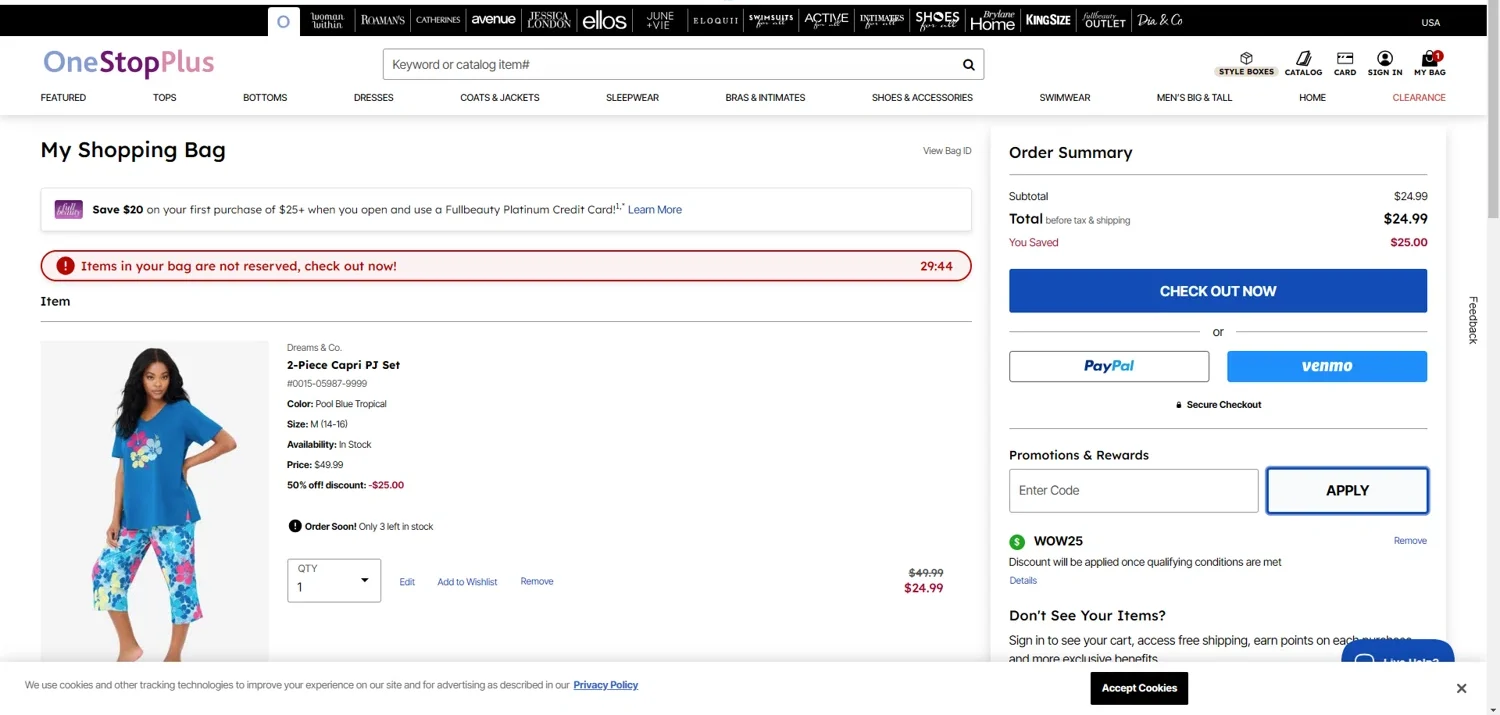
Task: Open the Brylane Home brand logo
Action: pyautogui.click(x=992, y=20)
